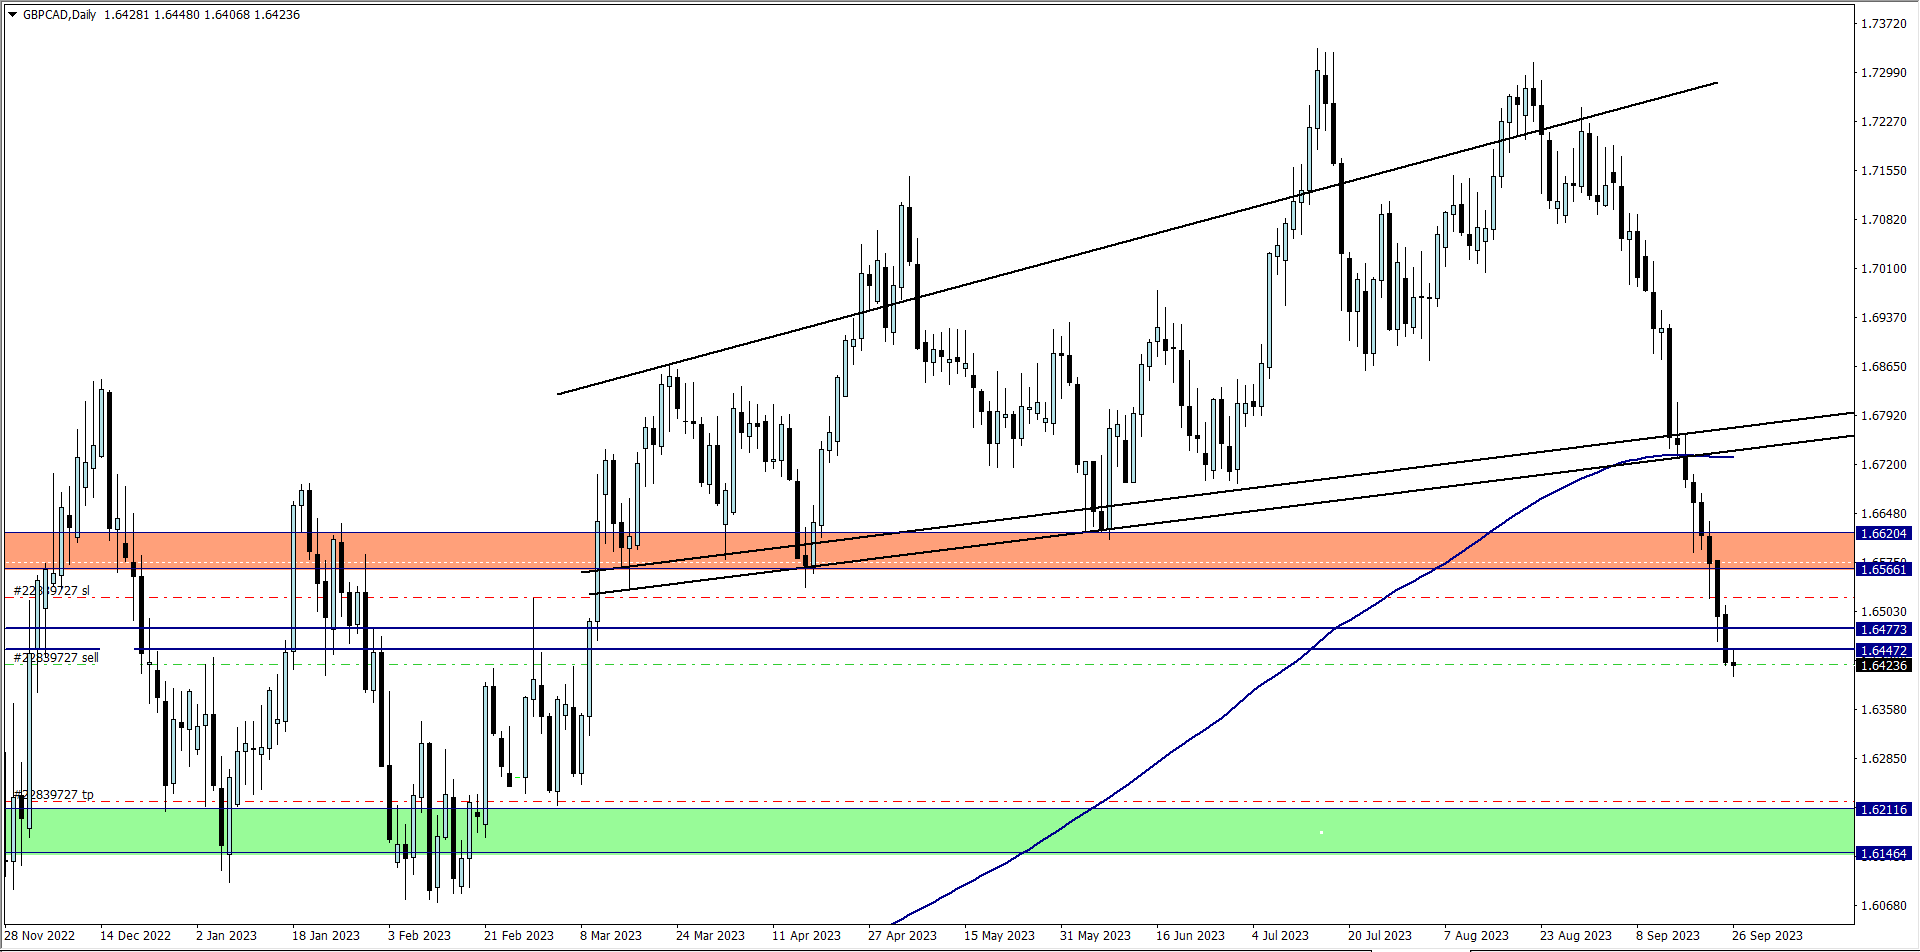Screen dimensions: 1920x952
Task: Click the 2 Jan 2023 date label
Action: tap(226, 936)
